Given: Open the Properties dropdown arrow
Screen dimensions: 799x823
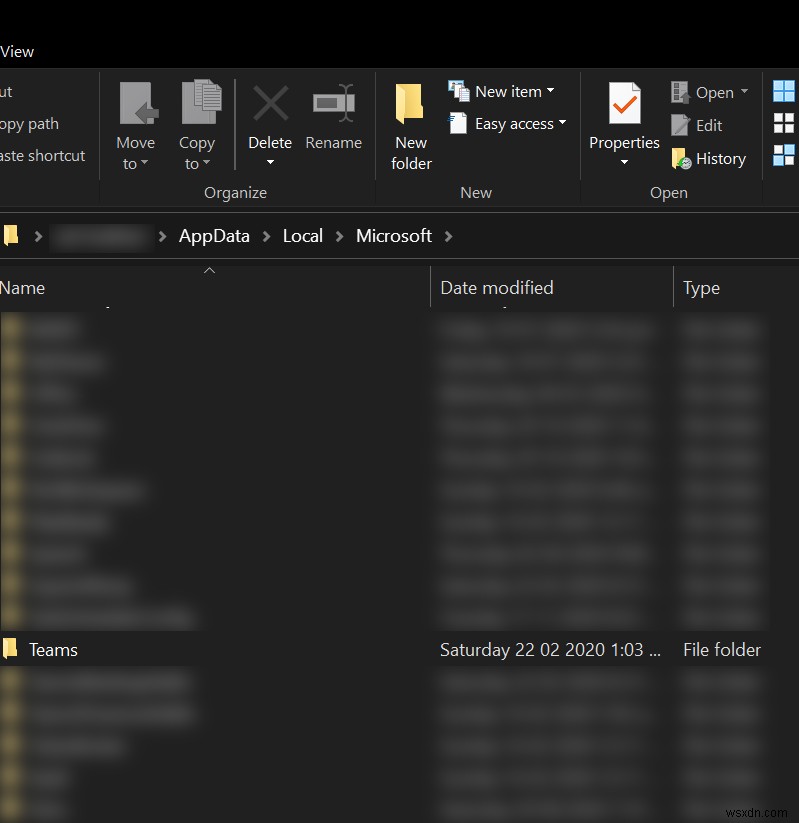Looking at the screenshot, I should tap(624, 162).
